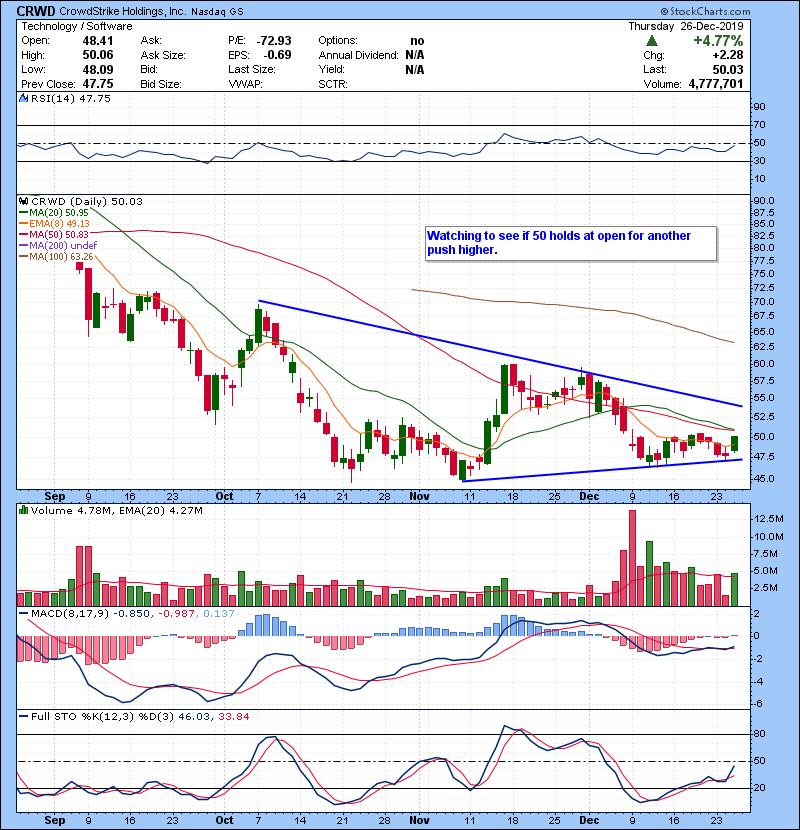Click the Chg value +2.28
Image resolution: width=800 pixels, height=830 pixels.
tap(727, 55)
